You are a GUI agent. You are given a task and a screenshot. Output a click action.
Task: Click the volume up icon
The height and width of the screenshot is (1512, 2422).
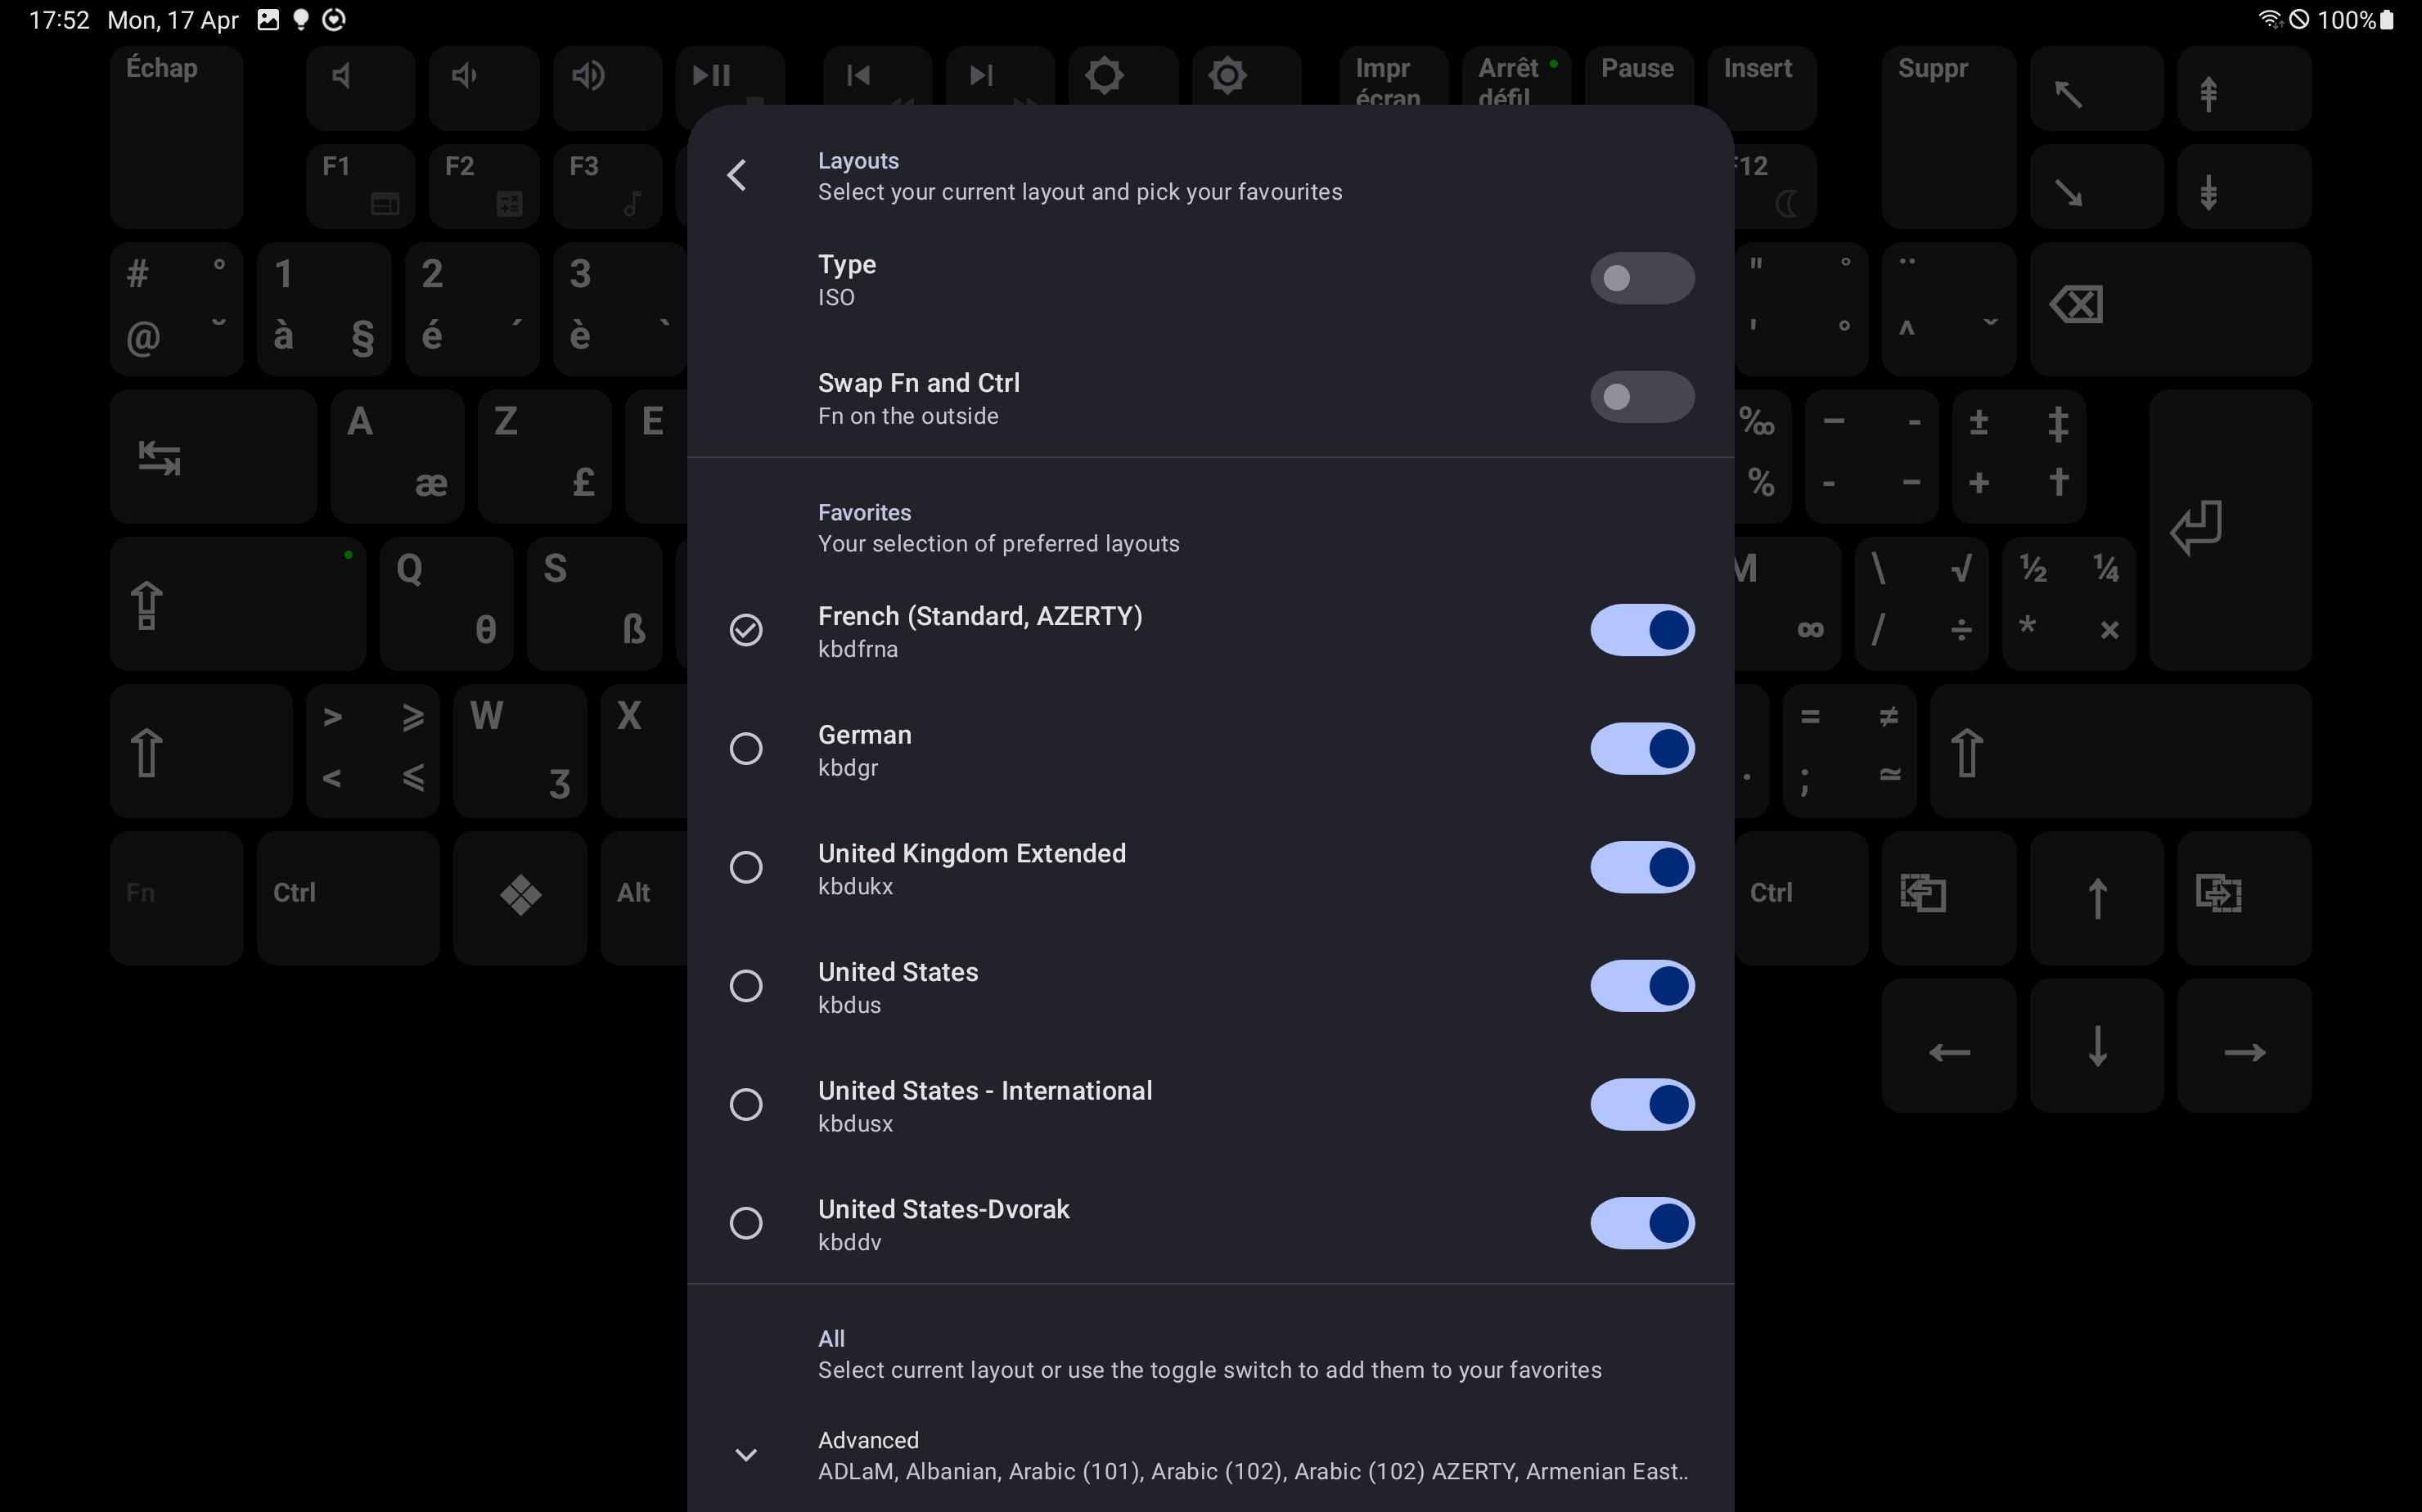click(588, 75)
